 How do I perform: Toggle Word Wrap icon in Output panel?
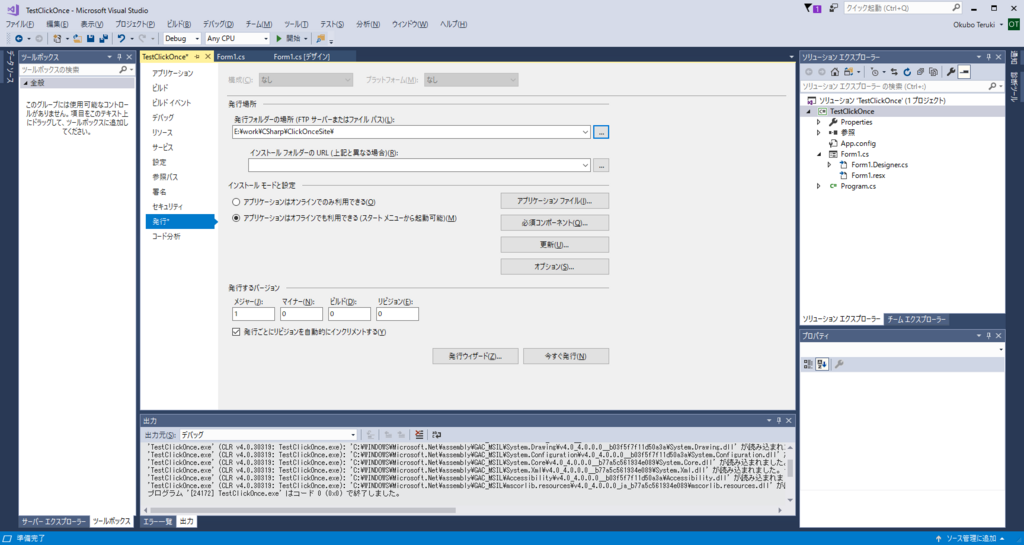(436, 435)
